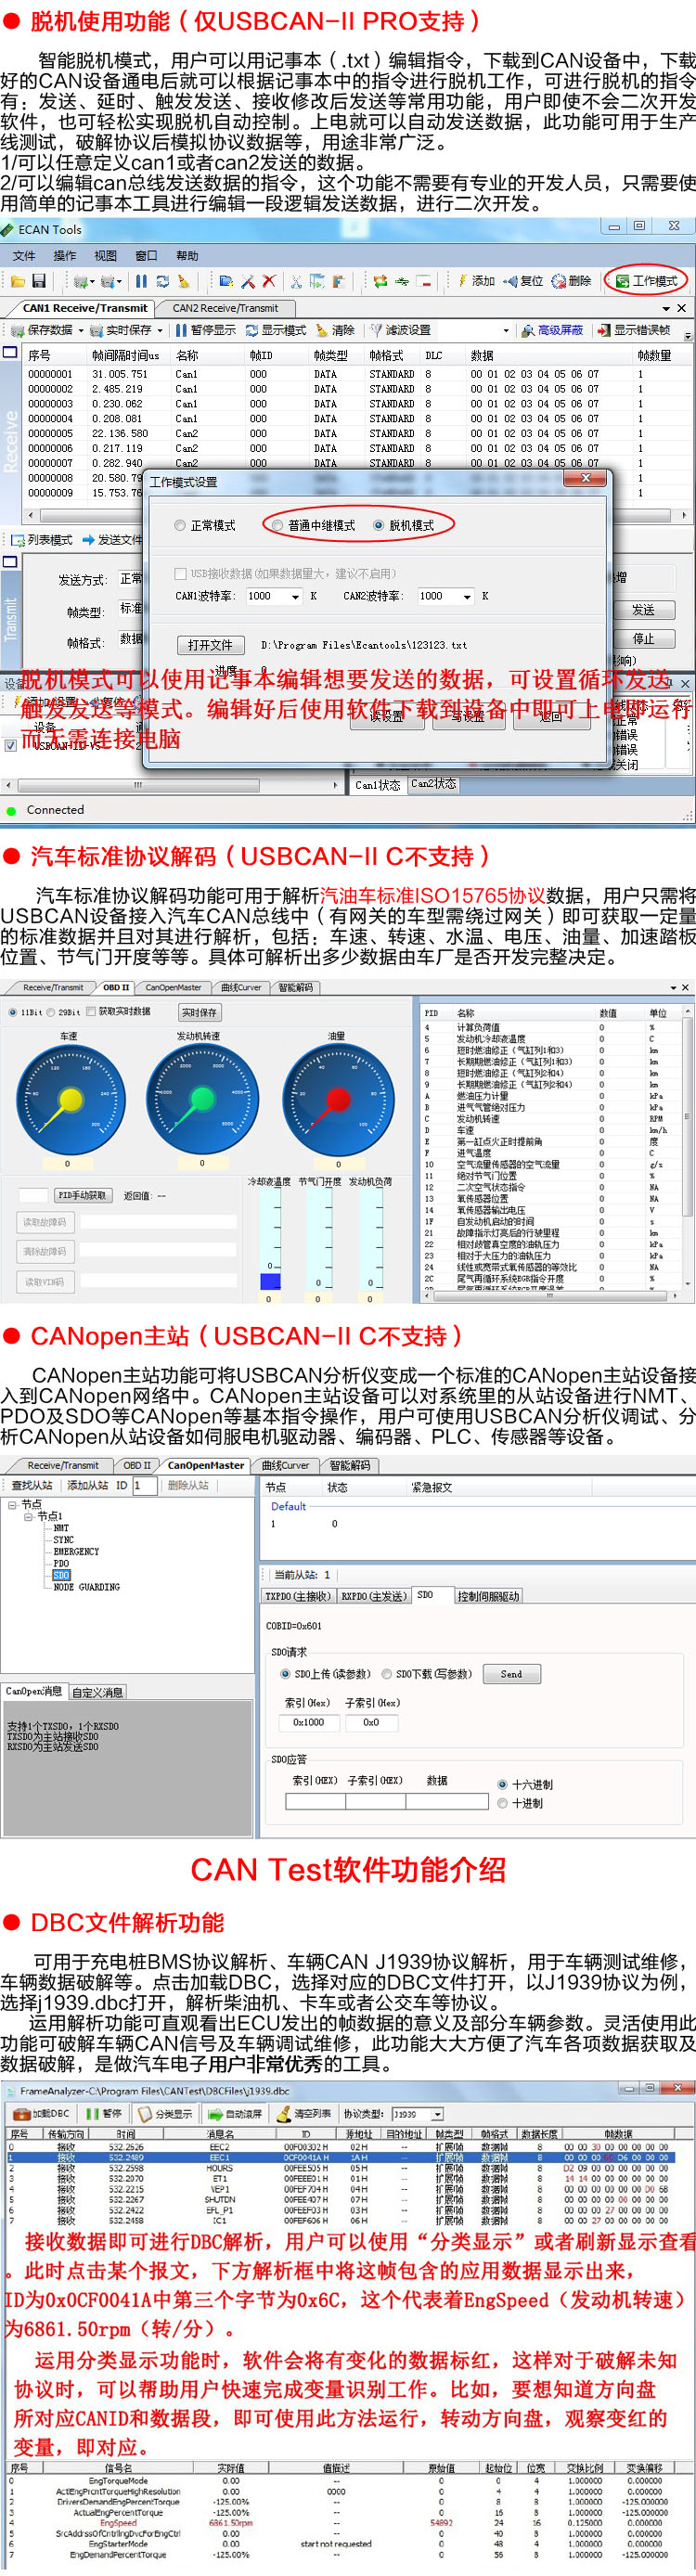Open 工作模式 work mode settings

pos(647,281)
